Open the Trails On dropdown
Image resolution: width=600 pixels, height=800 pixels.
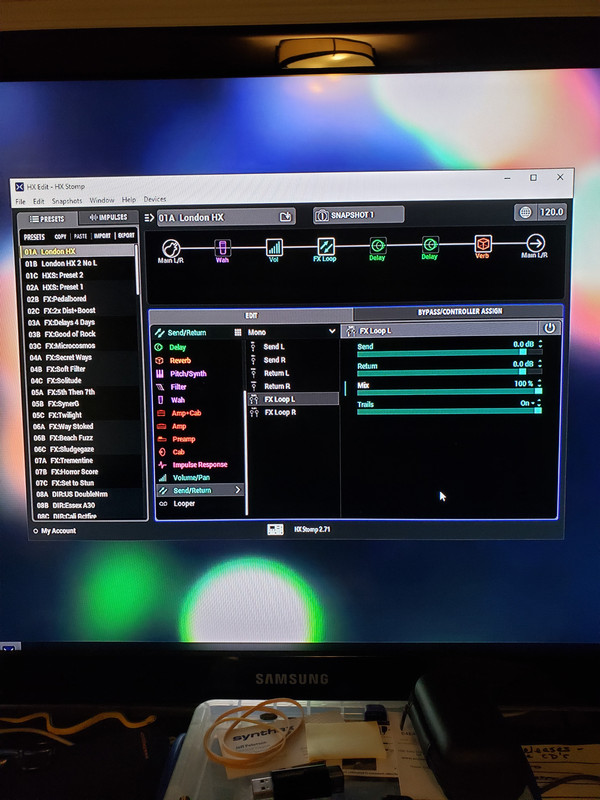(530, 403)
